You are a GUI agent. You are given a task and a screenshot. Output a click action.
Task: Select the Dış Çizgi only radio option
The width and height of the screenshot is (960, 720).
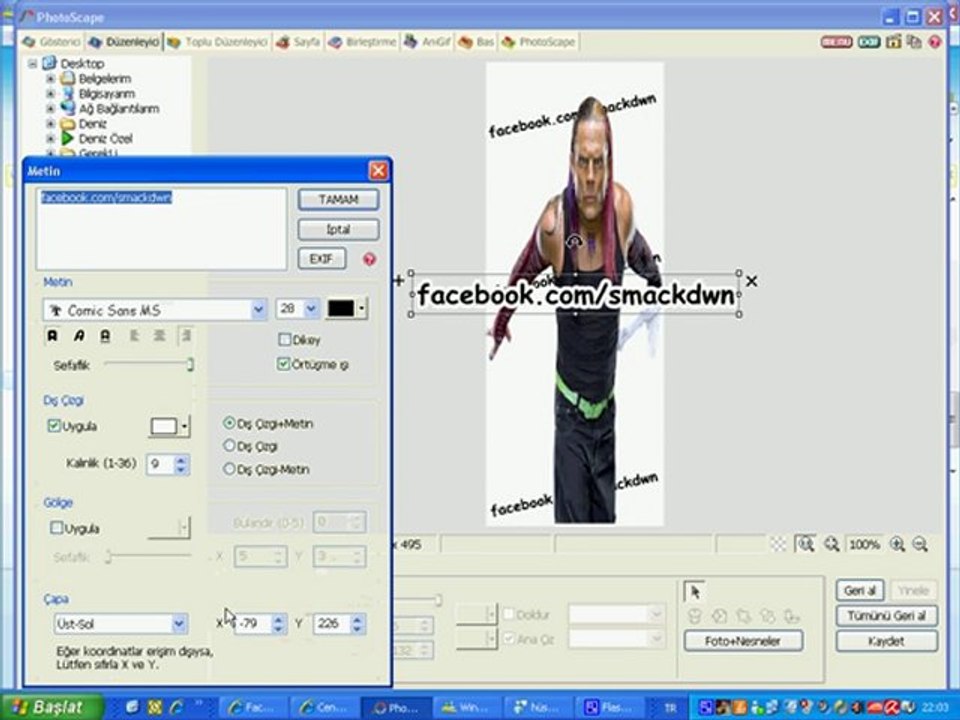pos(229,446)
